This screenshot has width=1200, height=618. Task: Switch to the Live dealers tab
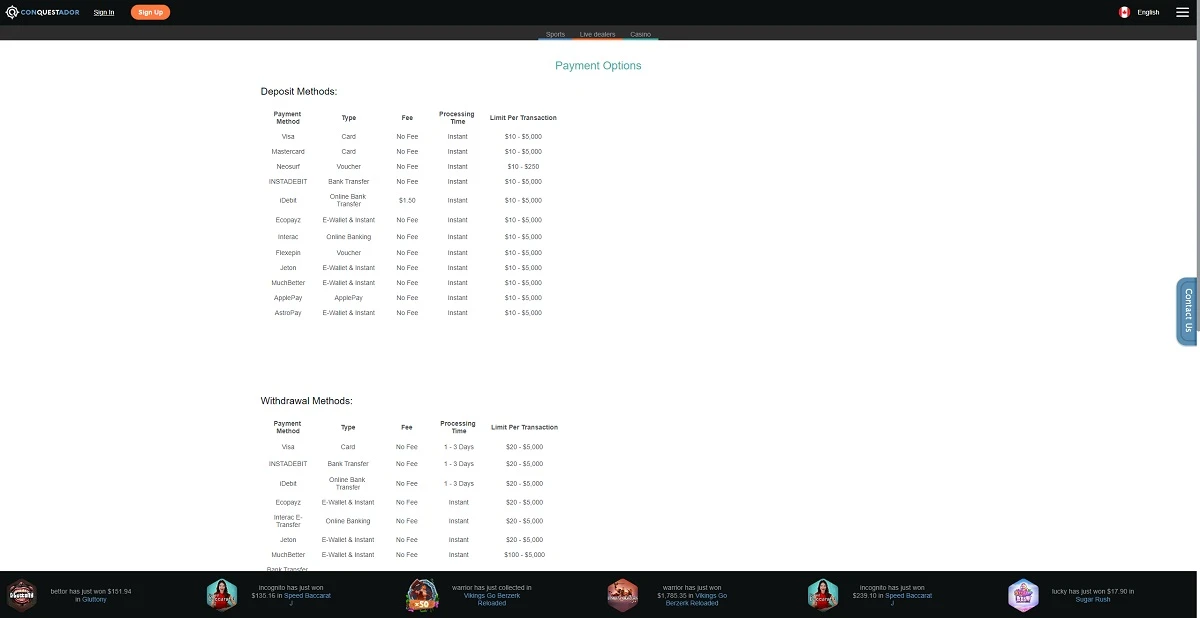click(x=598, y=34)
